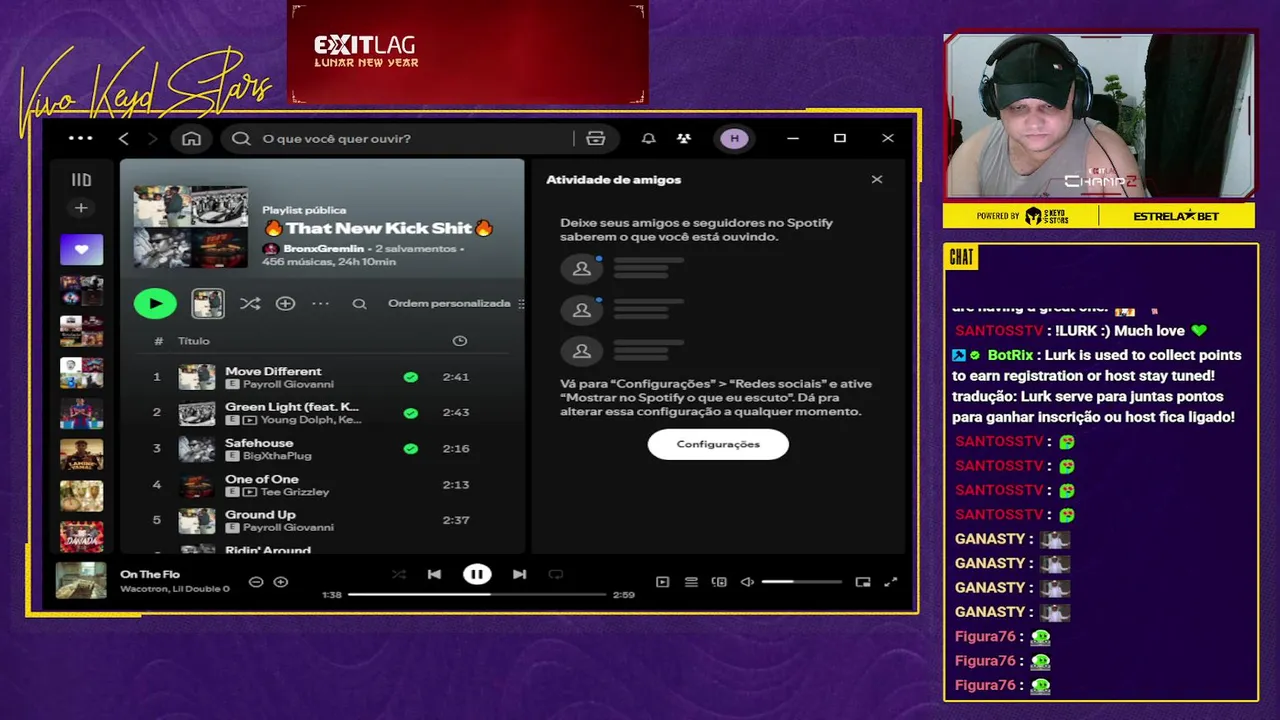This screenshot has width=1280, height=720.
Task: Open Connect to a device icon
Action: click(x=719, y=582)
